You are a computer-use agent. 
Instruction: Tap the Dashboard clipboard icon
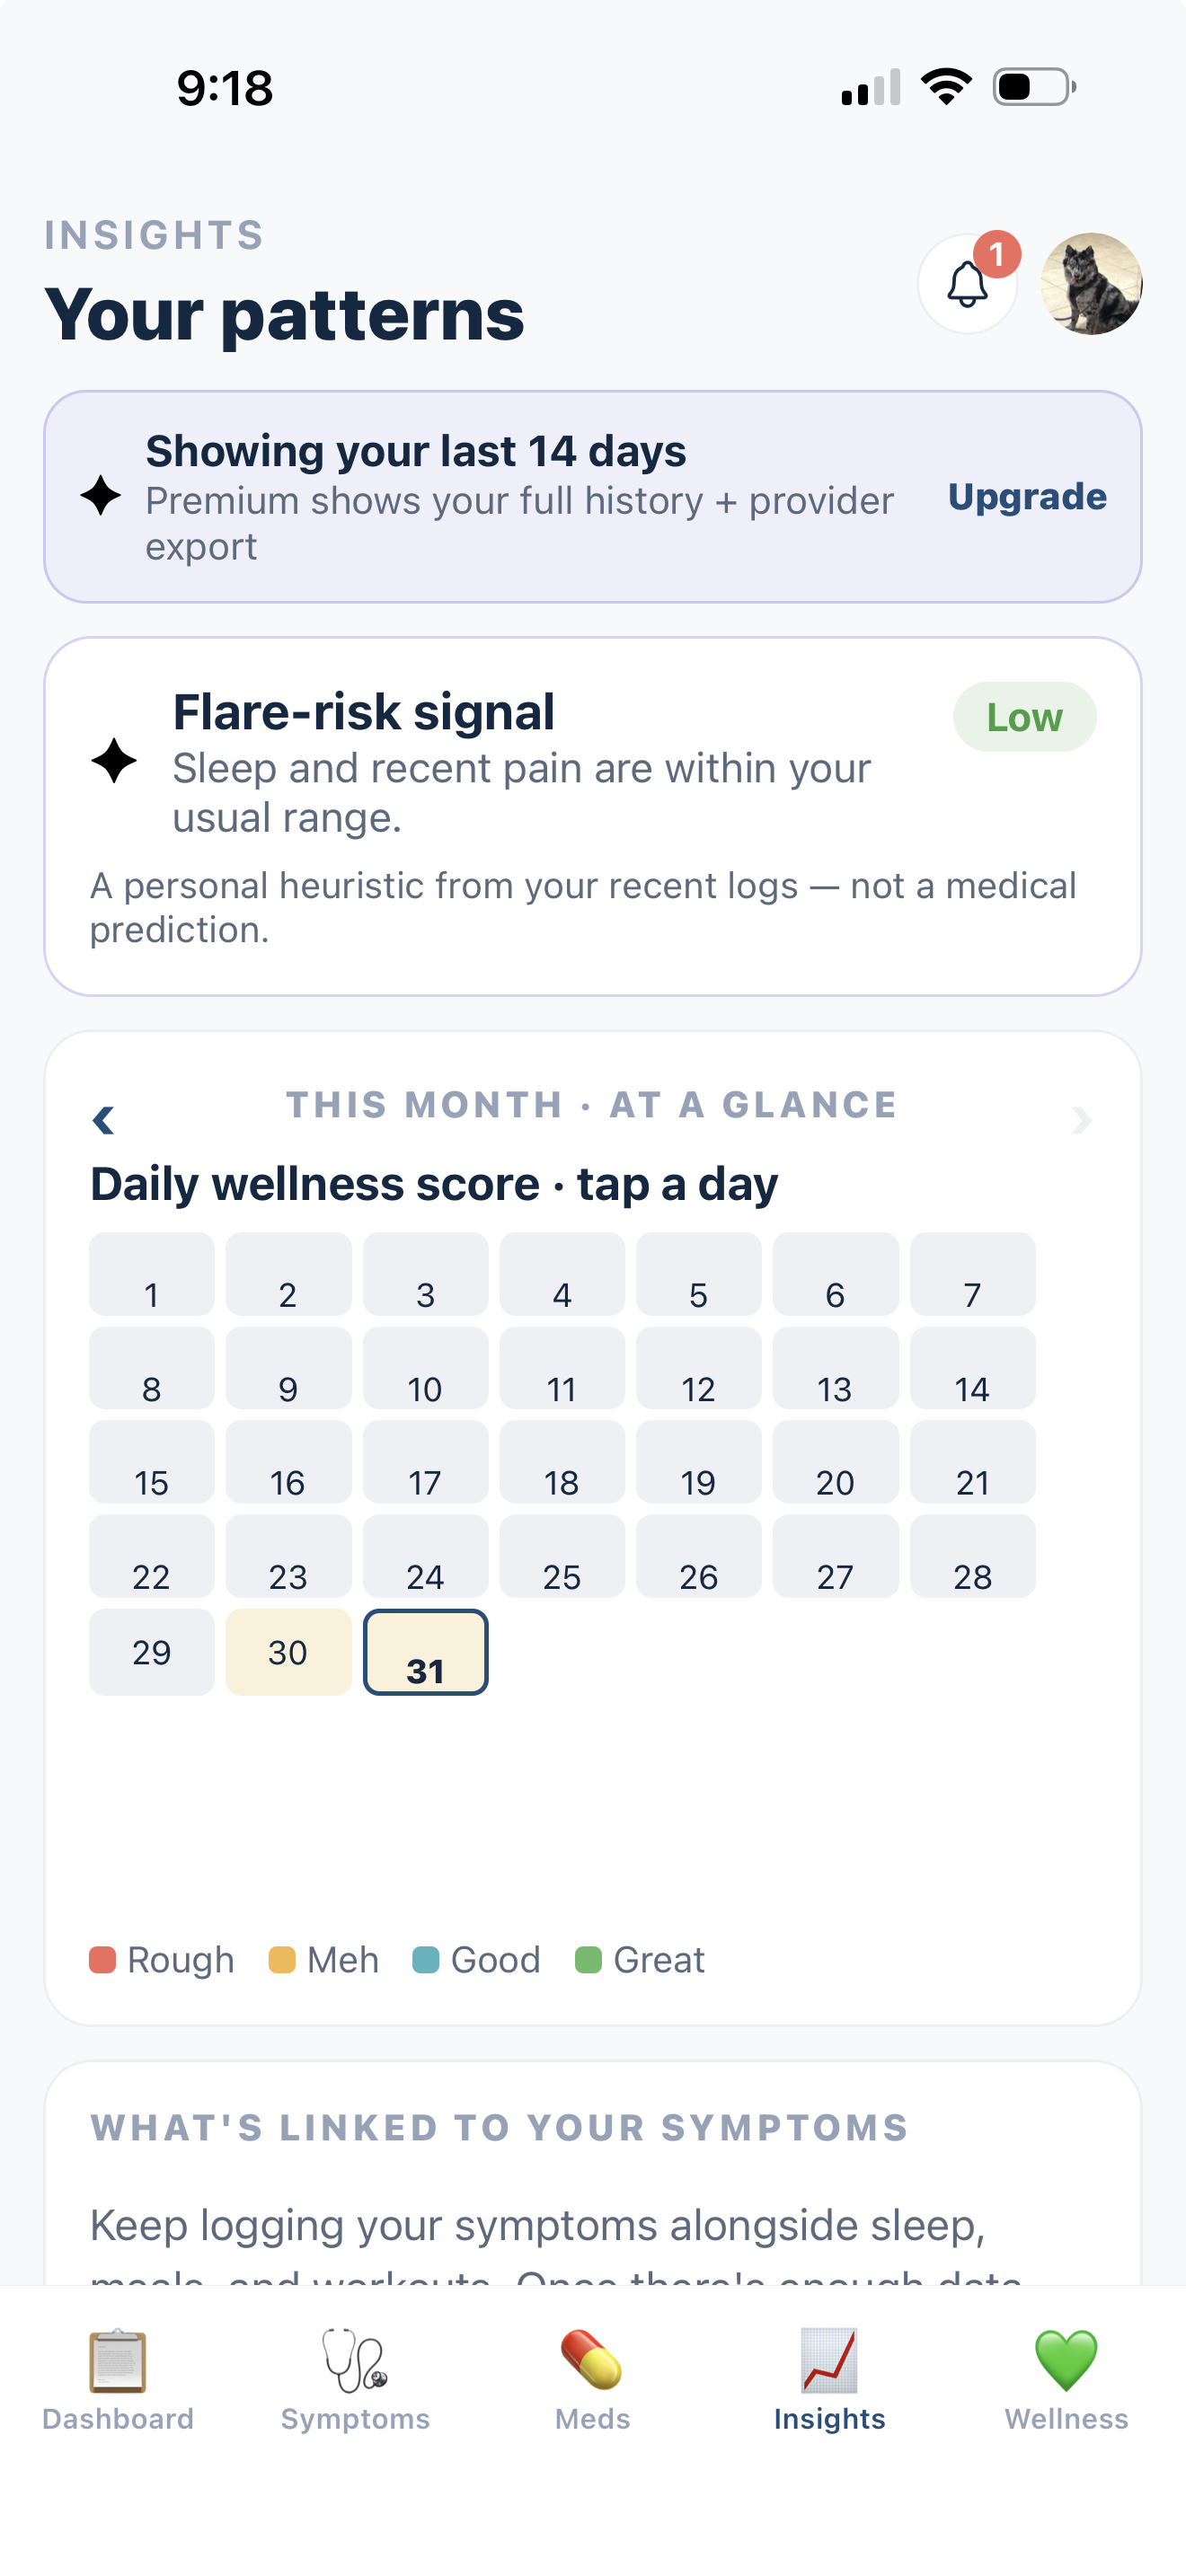tap(118, 2361)
